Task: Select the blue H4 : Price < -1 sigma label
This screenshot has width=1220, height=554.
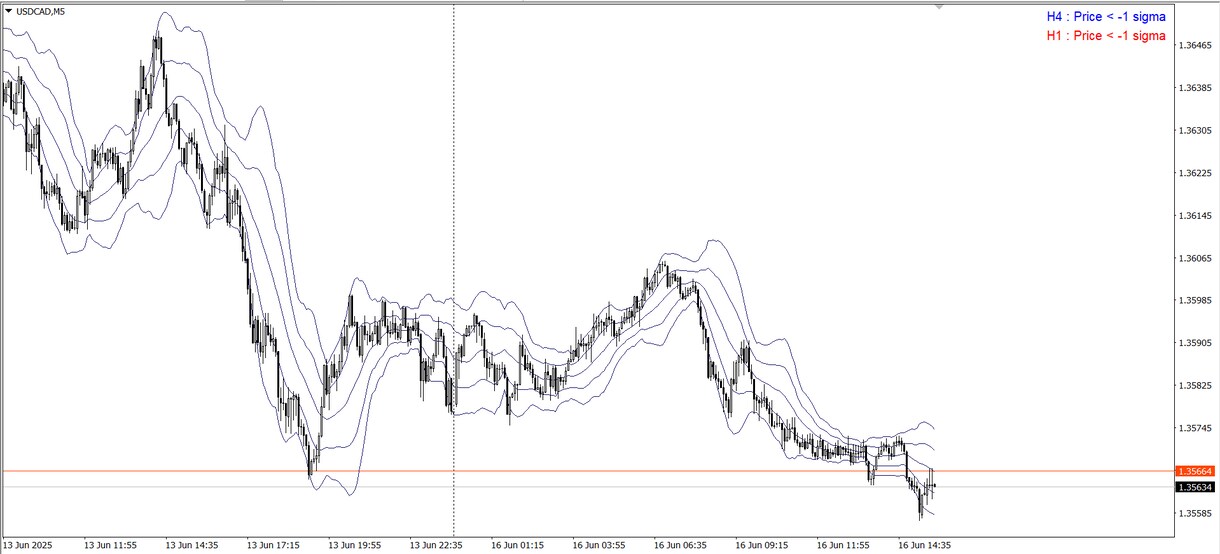Action: tap(1106, 17)
